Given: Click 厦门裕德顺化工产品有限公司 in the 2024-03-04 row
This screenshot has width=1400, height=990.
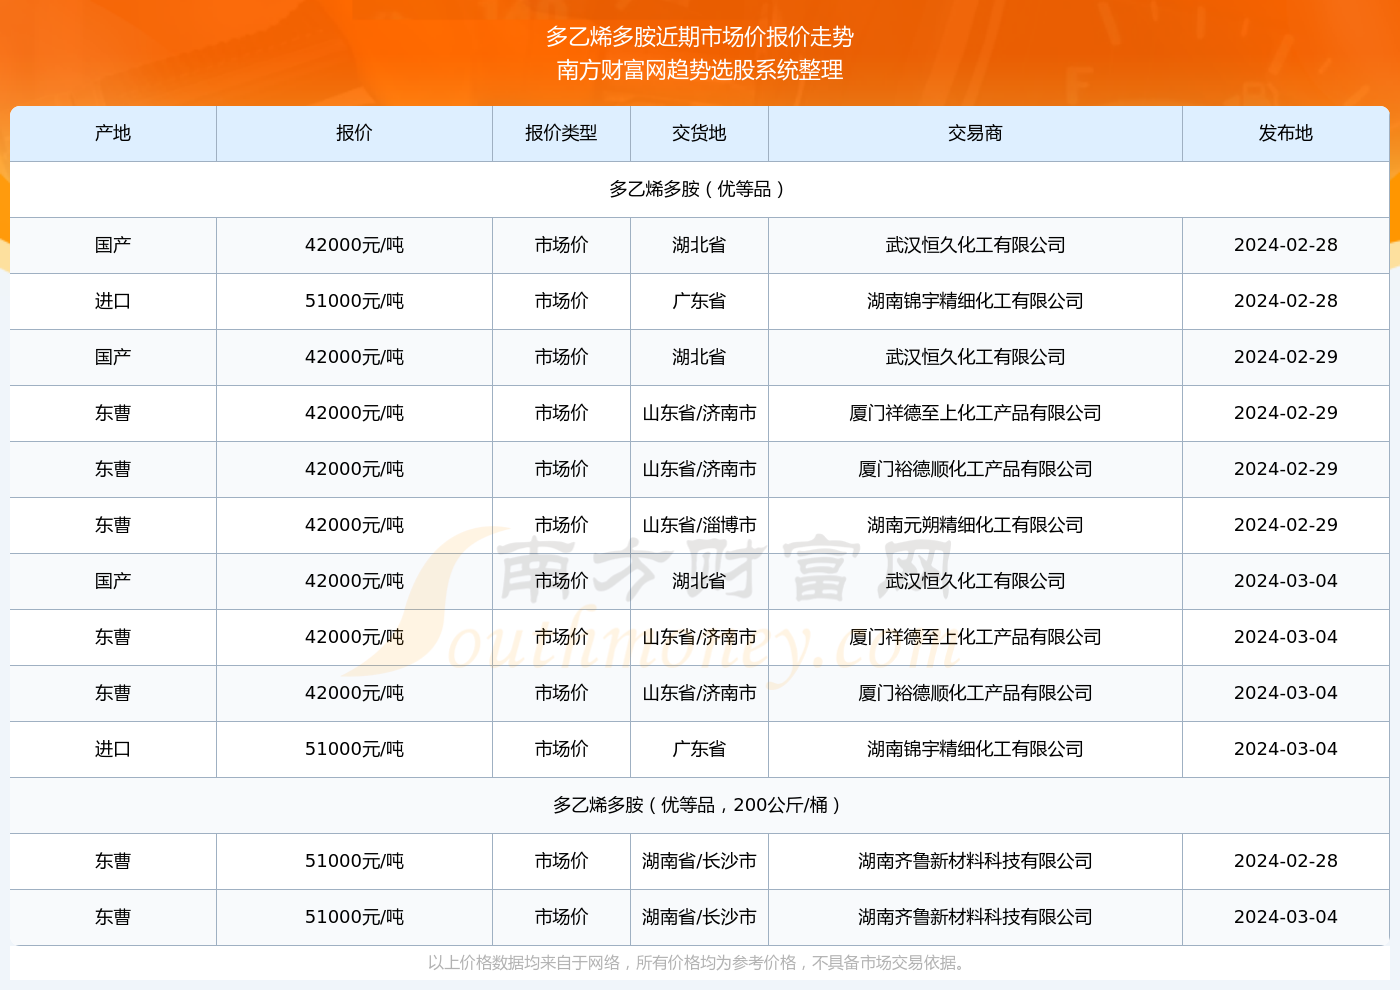Looking at the screenshot, I should tap(975, 693).
